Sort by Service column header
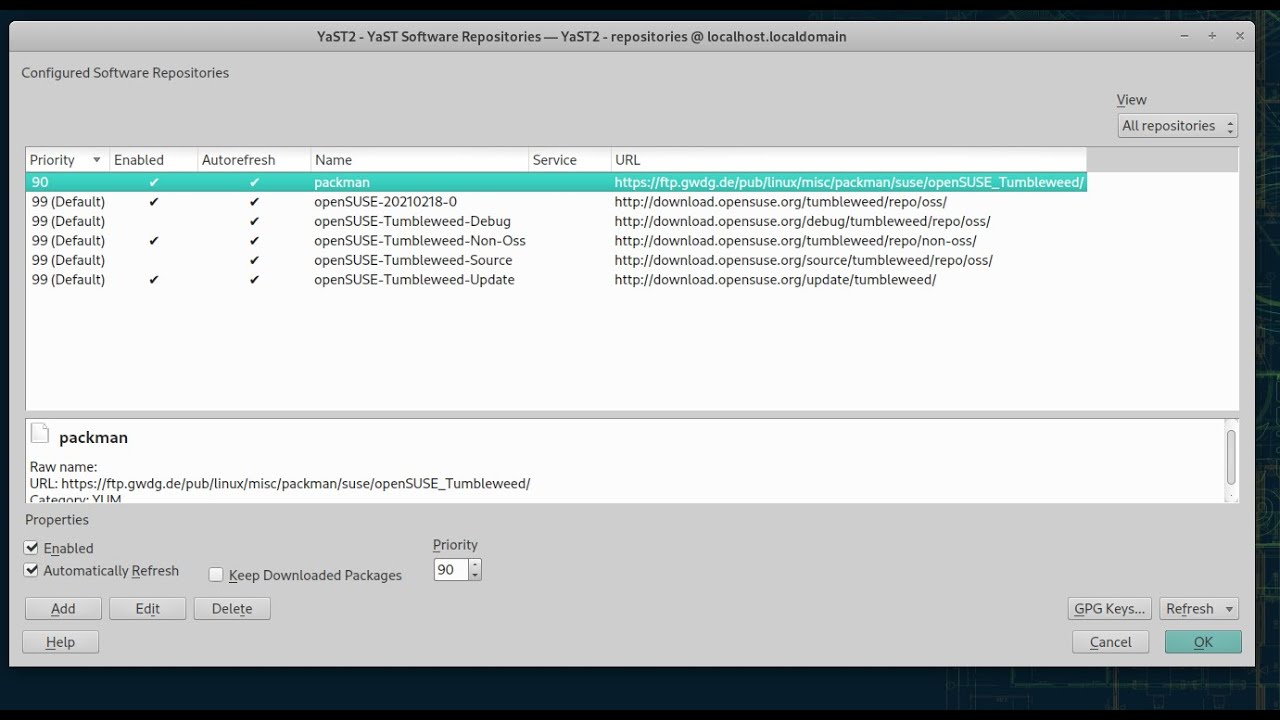The height and width of the screenshot is (720, 1280). (x=569, y=160)
